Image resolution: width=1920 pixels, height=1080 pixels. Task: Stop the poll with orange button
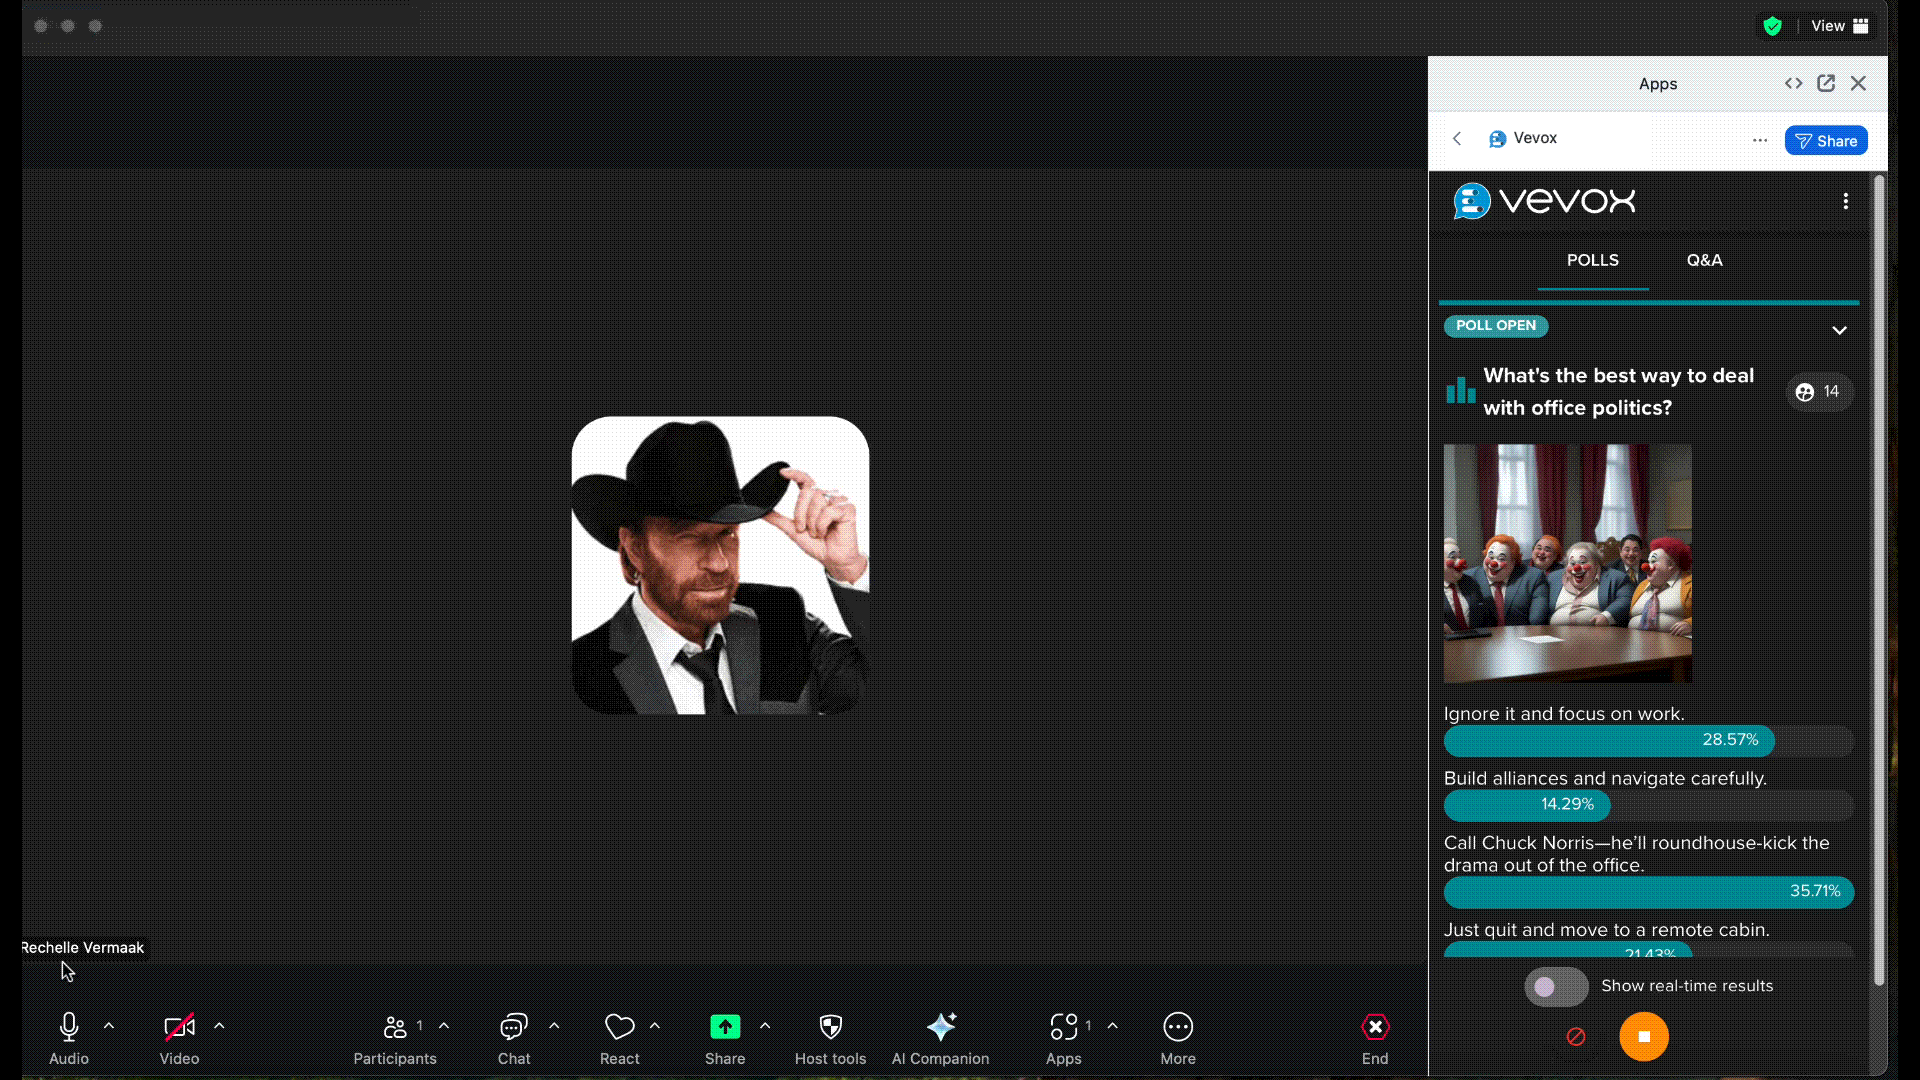click(1644, 1036)
